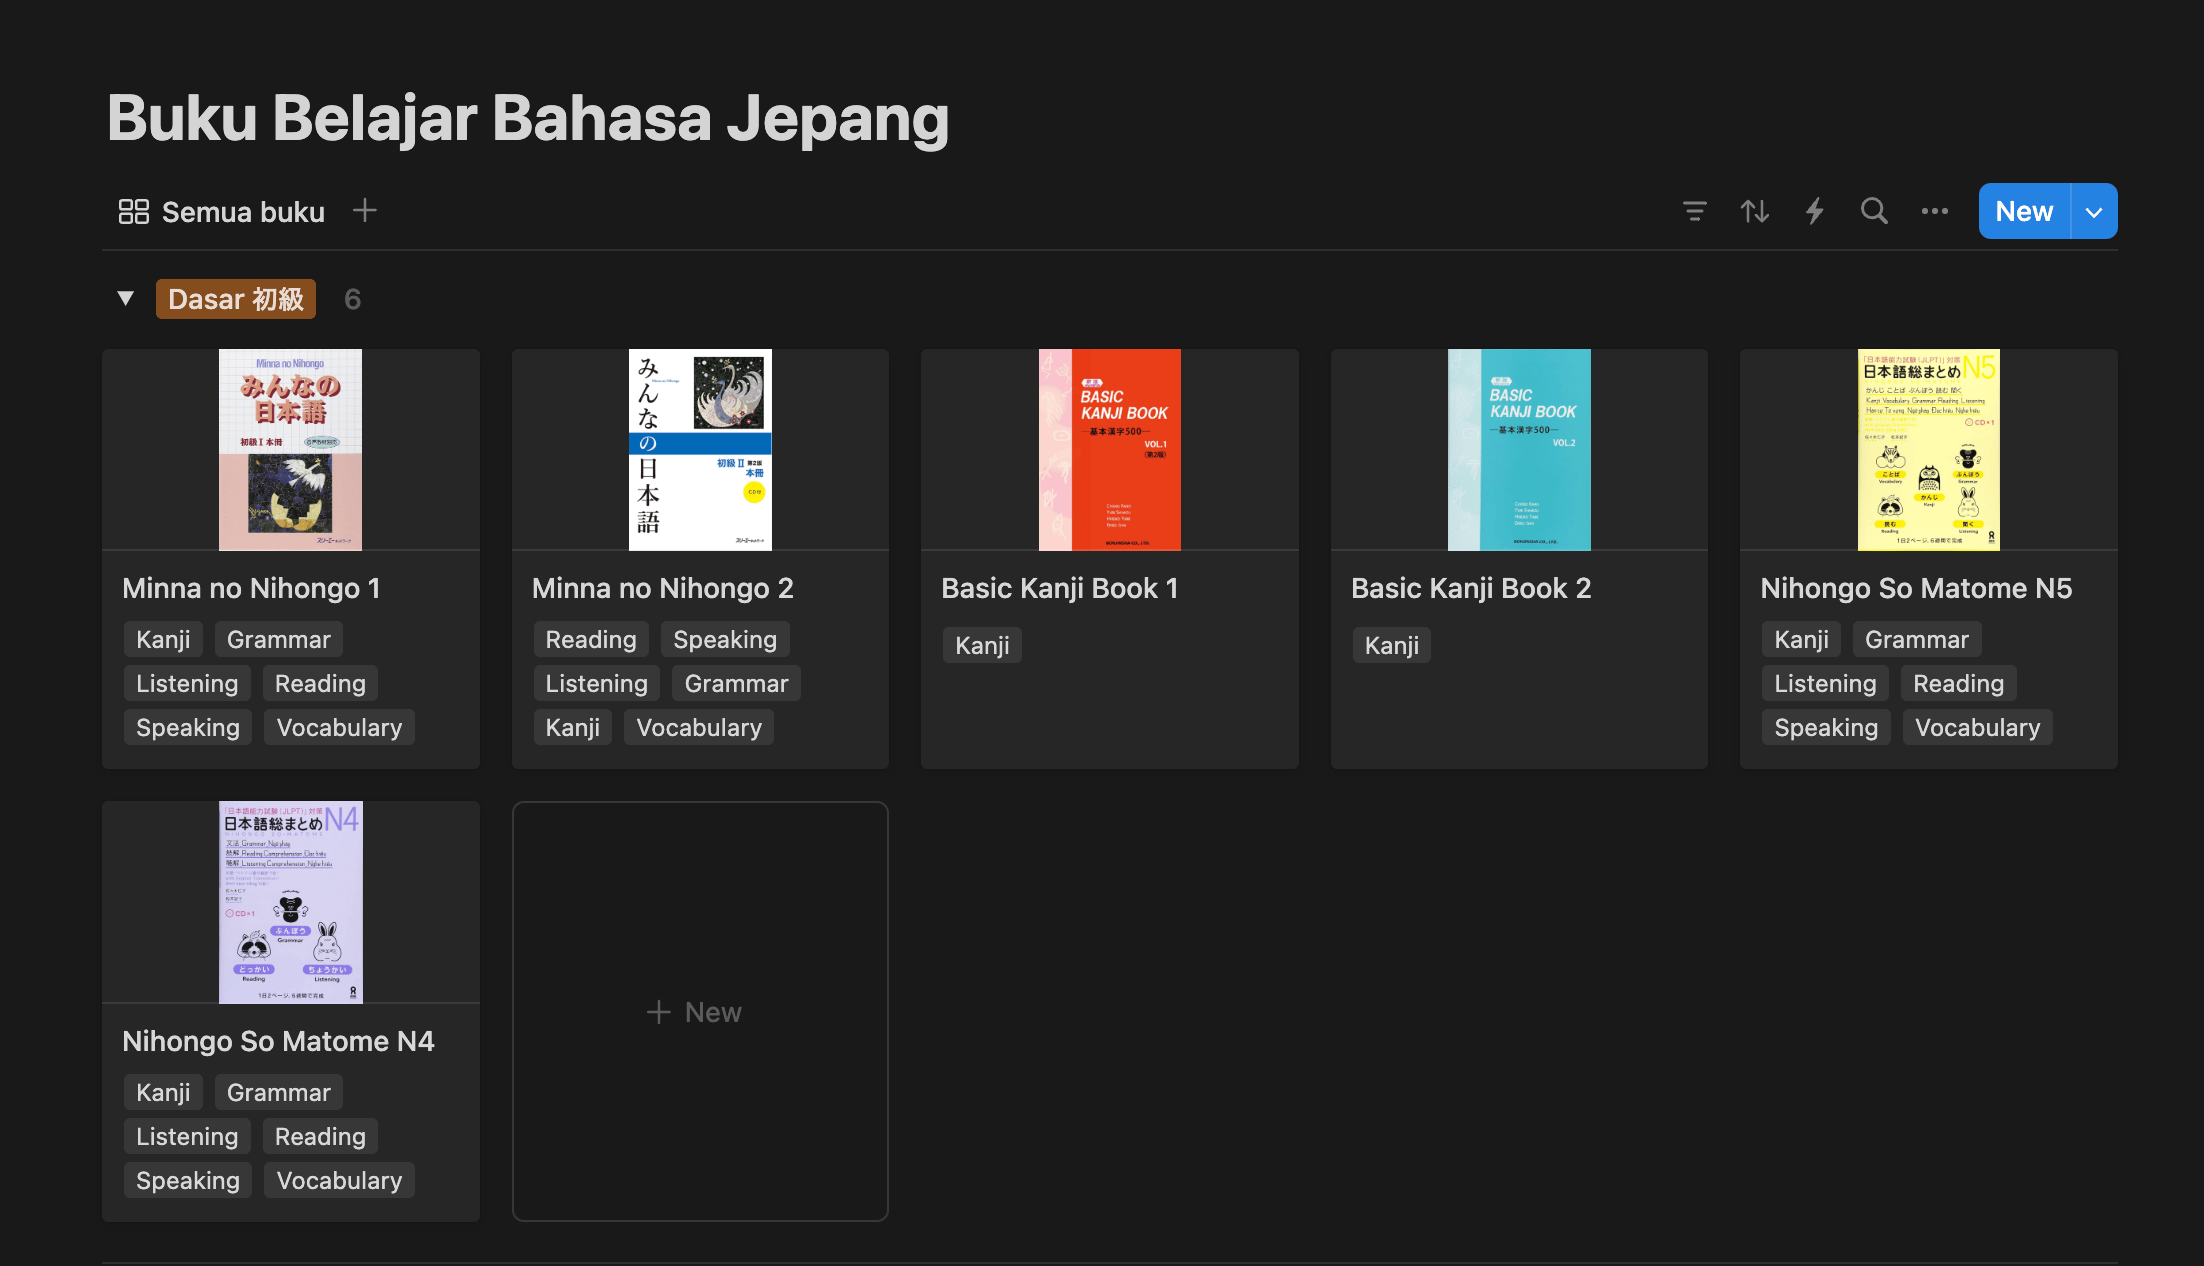
Task: Click the gallery grid icon beside Semua buku
Action: tap(134, 211)
